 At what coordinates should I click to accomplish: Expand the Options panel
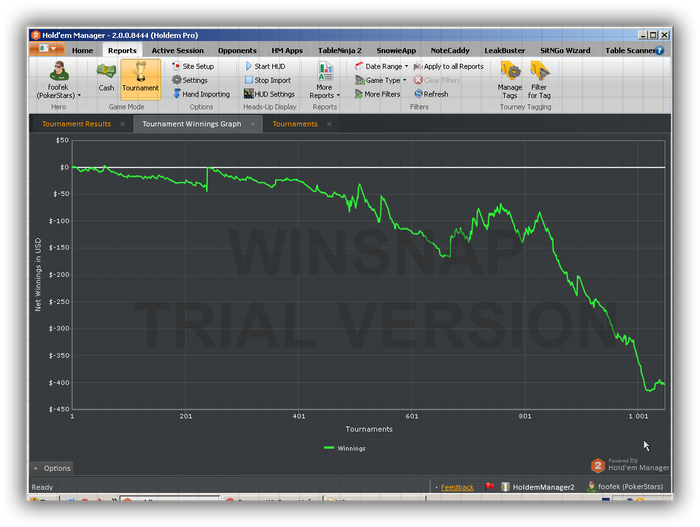pyautogui.click(x=52, y=468)
